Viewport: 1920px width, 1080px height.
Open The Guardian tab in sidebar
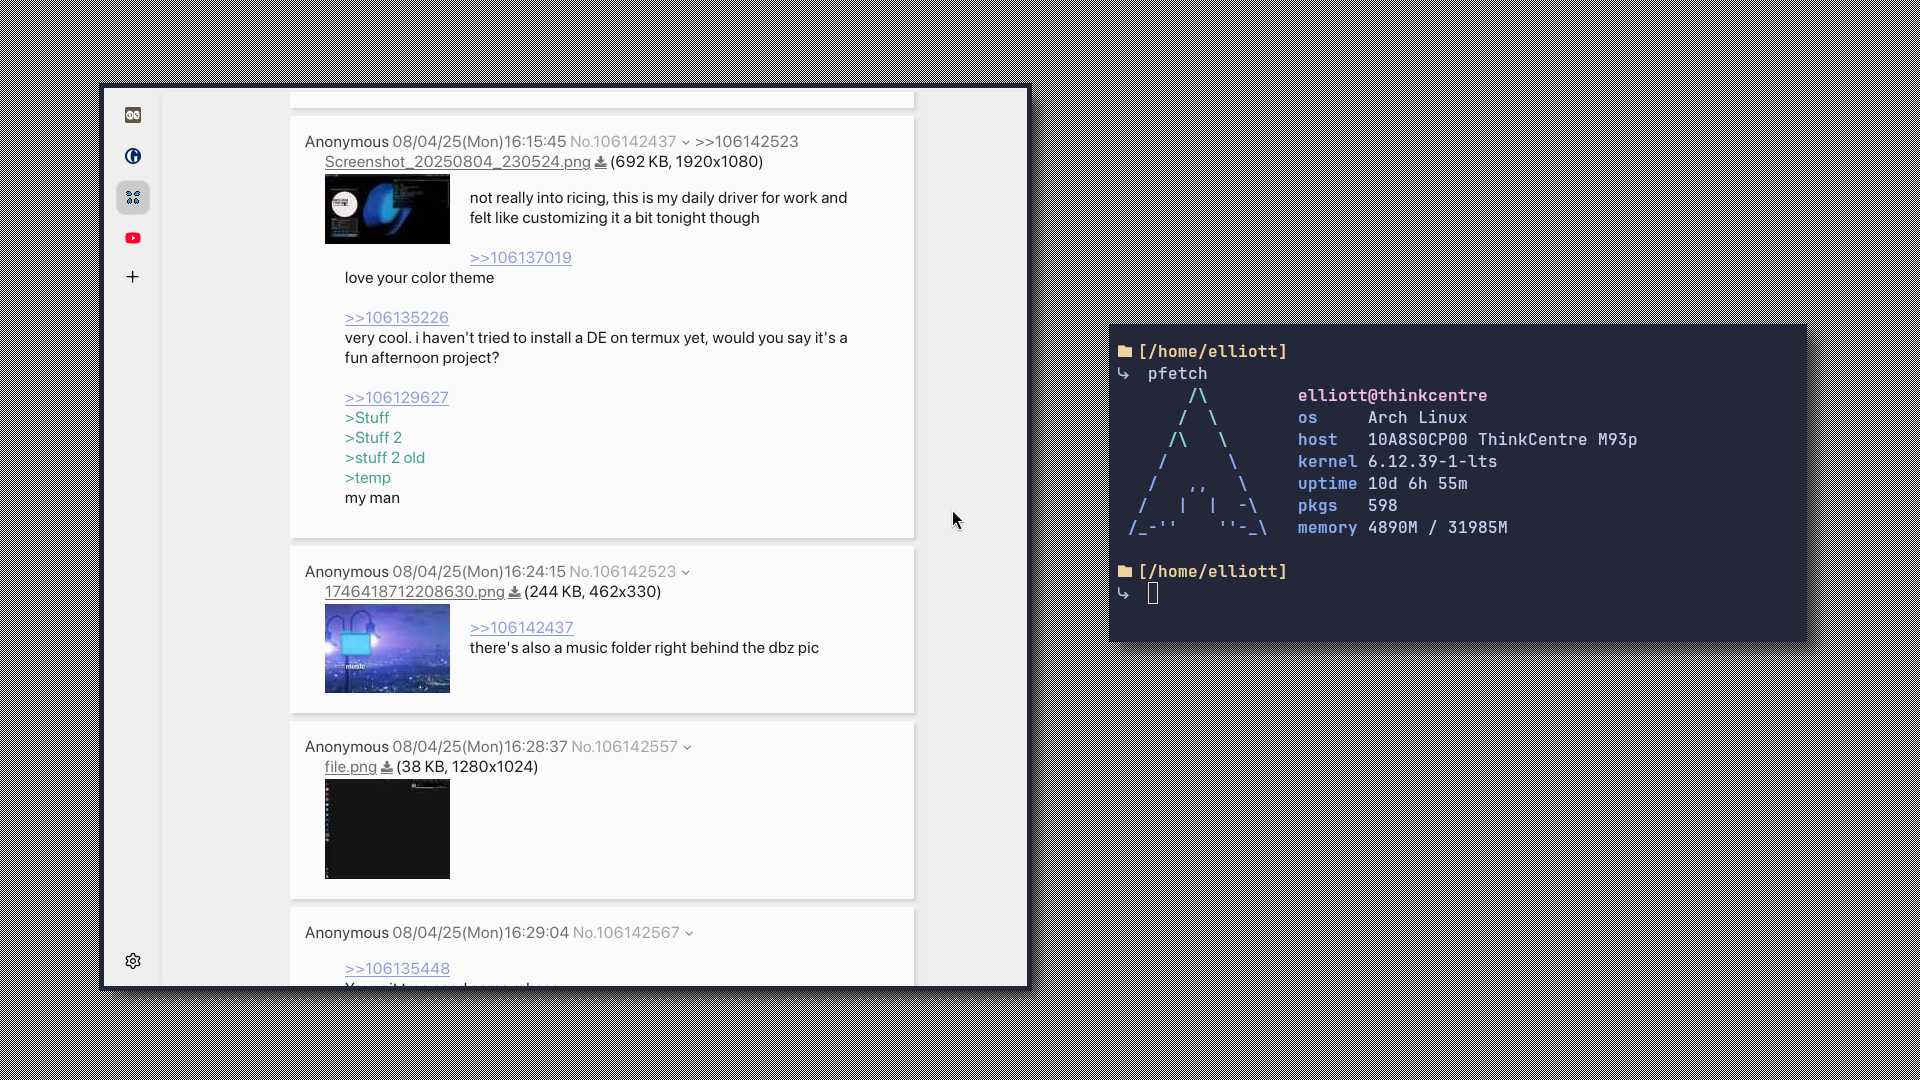point(133,156)
